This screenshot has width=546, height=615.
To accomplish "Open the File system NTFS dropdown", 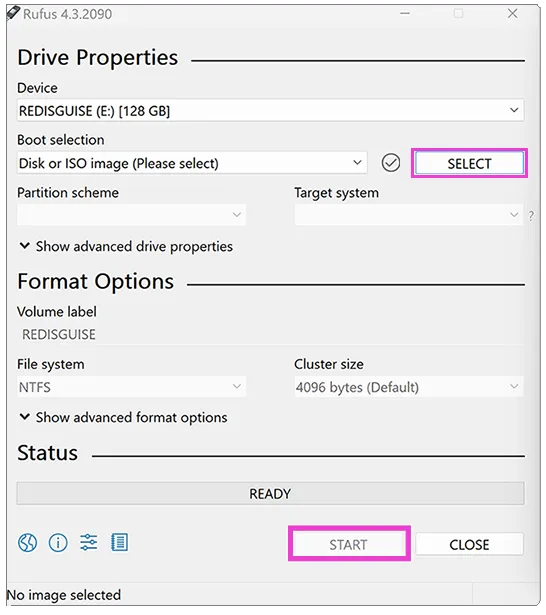I will [131, 387].
